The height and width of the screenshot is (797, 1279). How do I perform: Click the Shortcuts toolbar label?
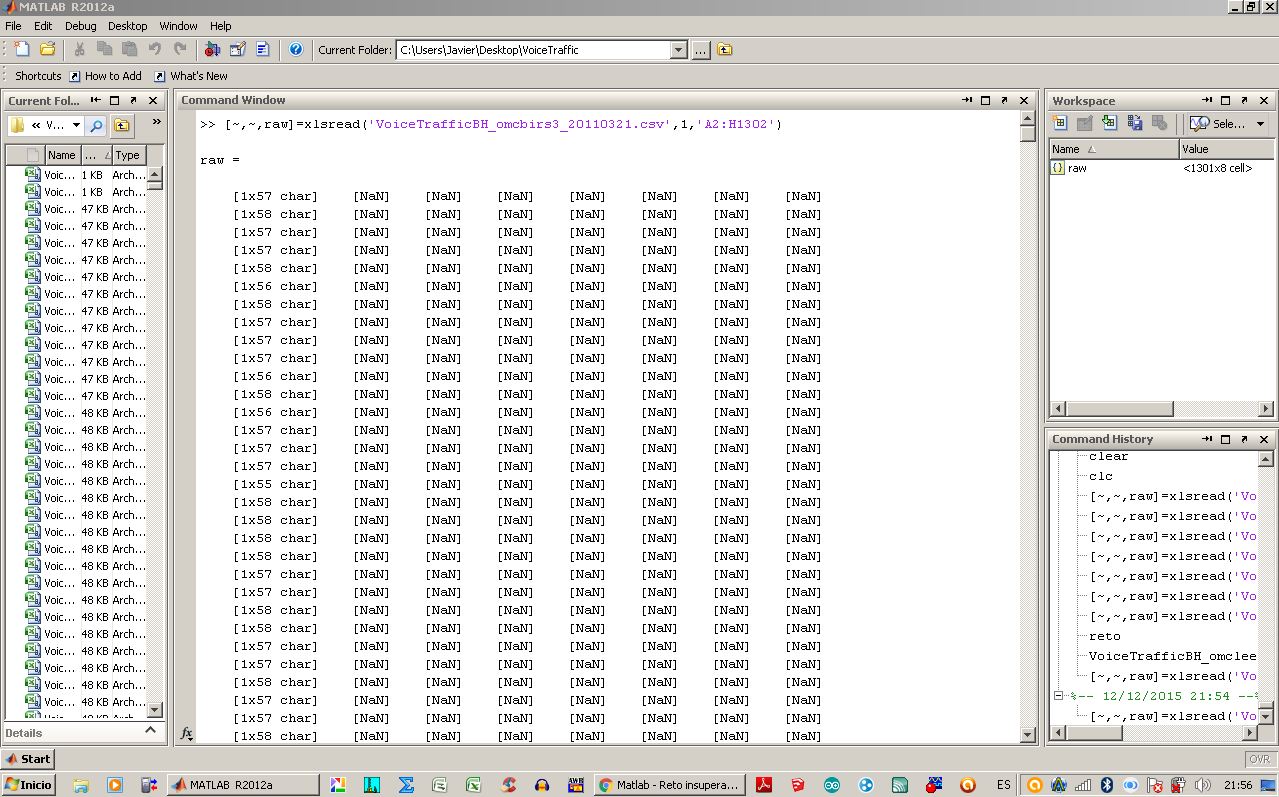(38, 76)
